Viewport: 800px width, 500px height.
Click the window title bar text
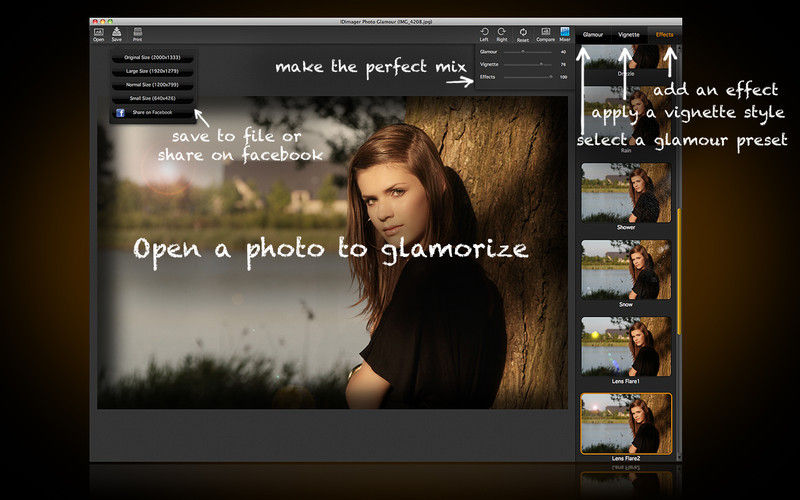386,22
